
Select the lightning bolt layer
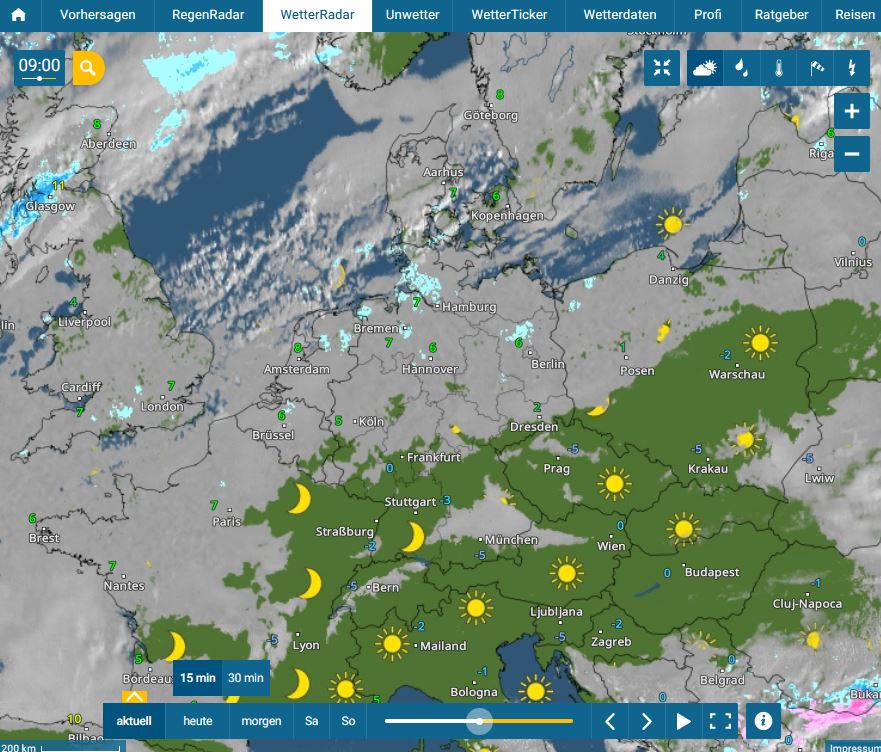[852, 68]
